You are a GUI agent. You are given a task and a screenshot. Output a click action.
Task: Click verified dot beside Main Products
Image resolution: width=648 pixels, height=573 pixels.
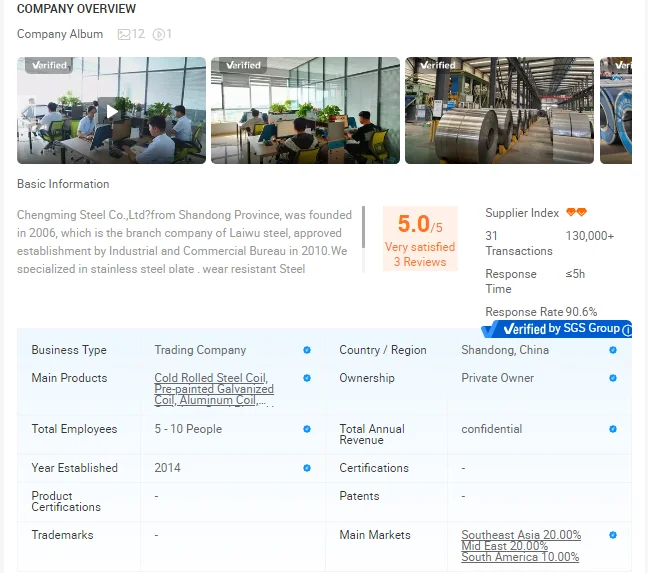pos(307,378)
